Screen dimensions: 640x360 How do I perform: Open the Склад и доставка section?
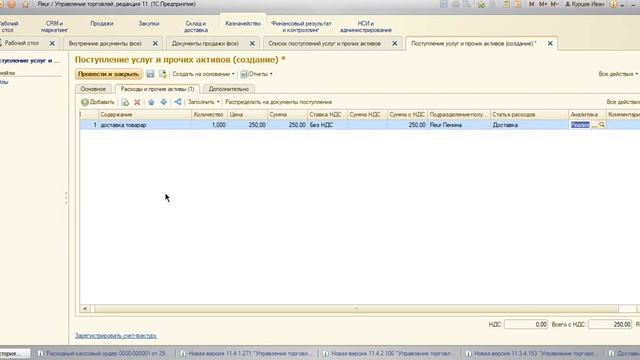(196, 27)
